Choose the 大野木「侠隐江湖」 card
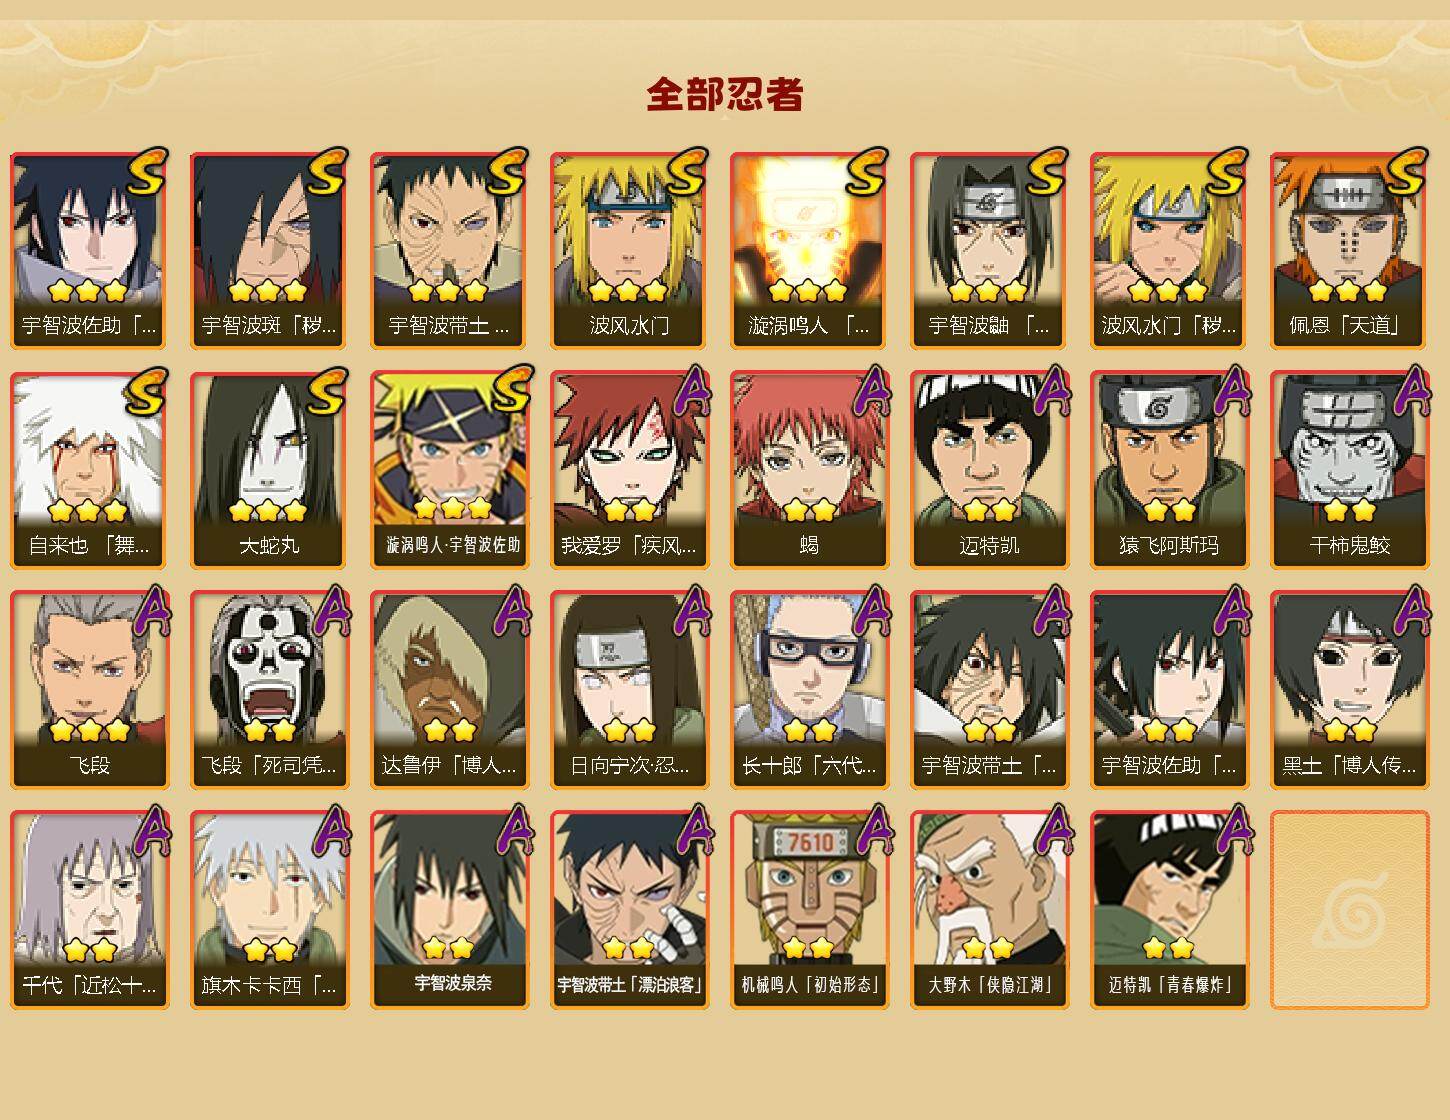1450x1120 pixels. click(x=989, y=909)
